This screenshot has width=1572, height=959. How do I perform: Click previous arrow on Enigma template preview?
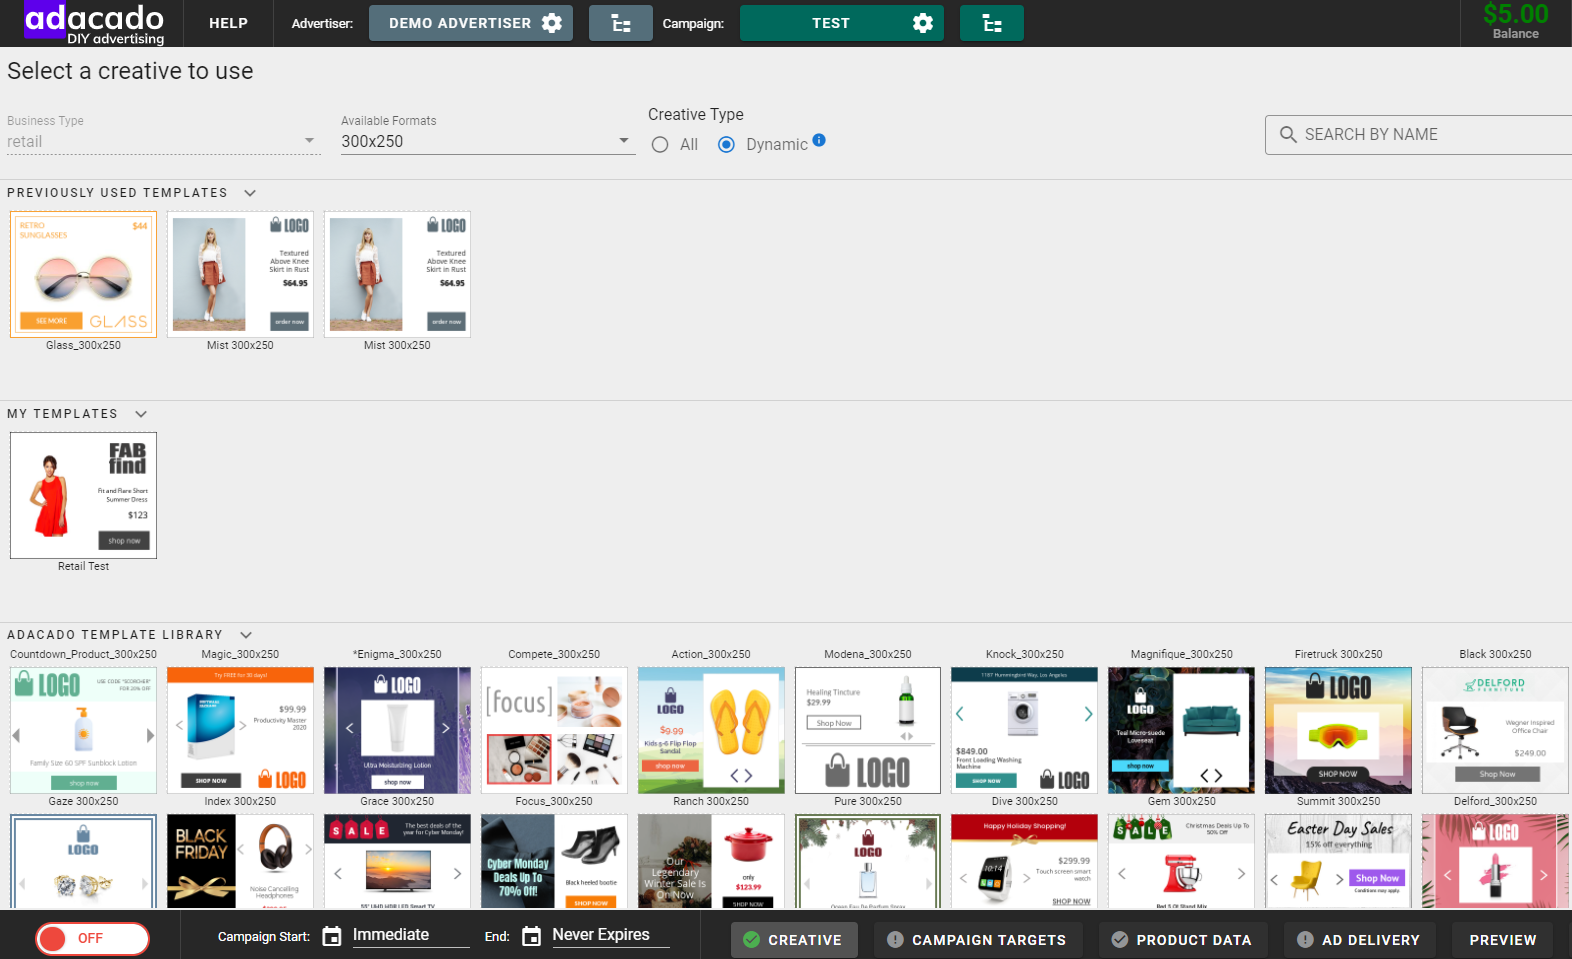(349, 728)
